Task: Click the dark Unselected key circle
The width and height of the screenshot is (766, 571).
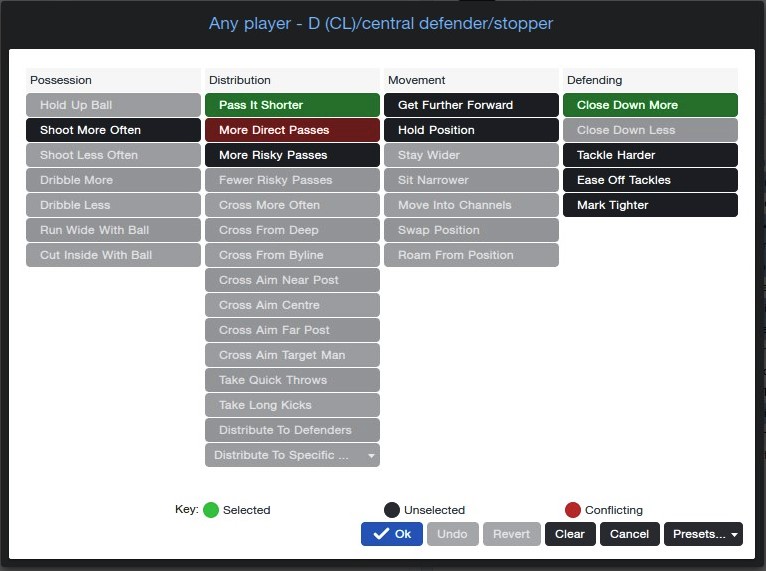Action: (x=392, y=510)
